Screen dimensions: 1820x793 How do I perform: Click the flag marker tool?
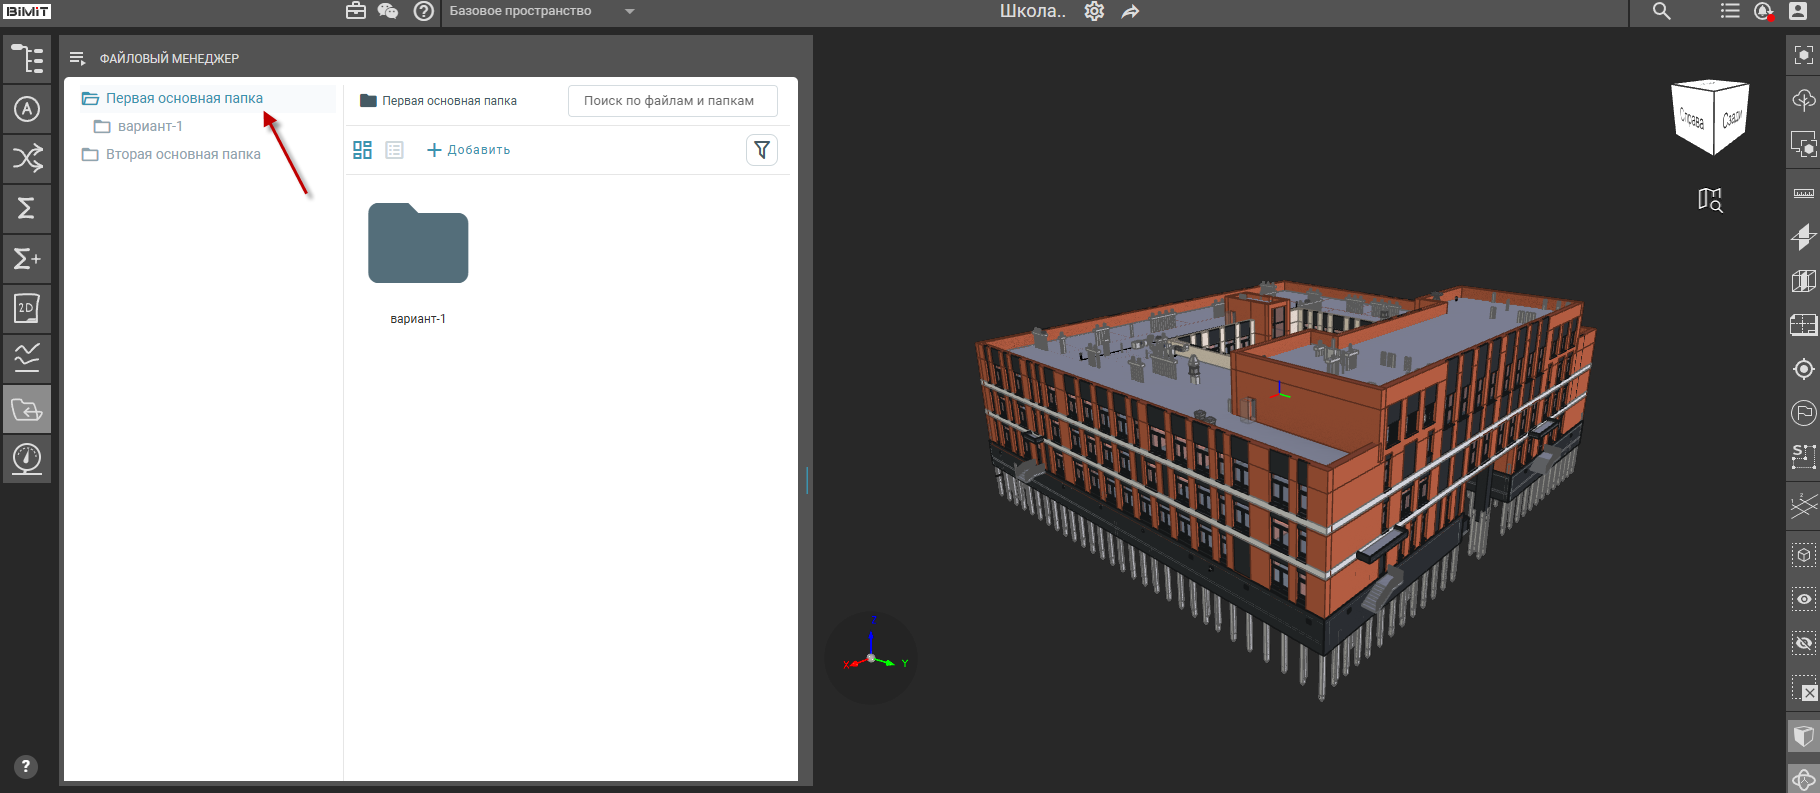1804,412
